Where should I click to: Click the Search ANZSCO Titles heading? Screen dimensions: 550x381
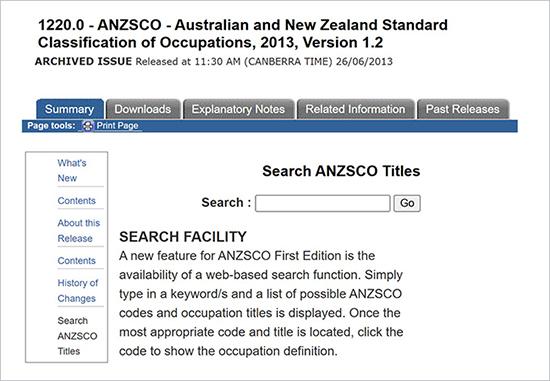[x=341, y=171]
